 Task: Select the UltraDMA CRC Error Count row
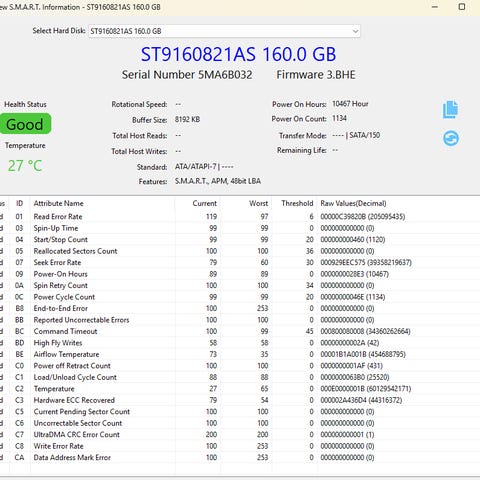[240, 435]
